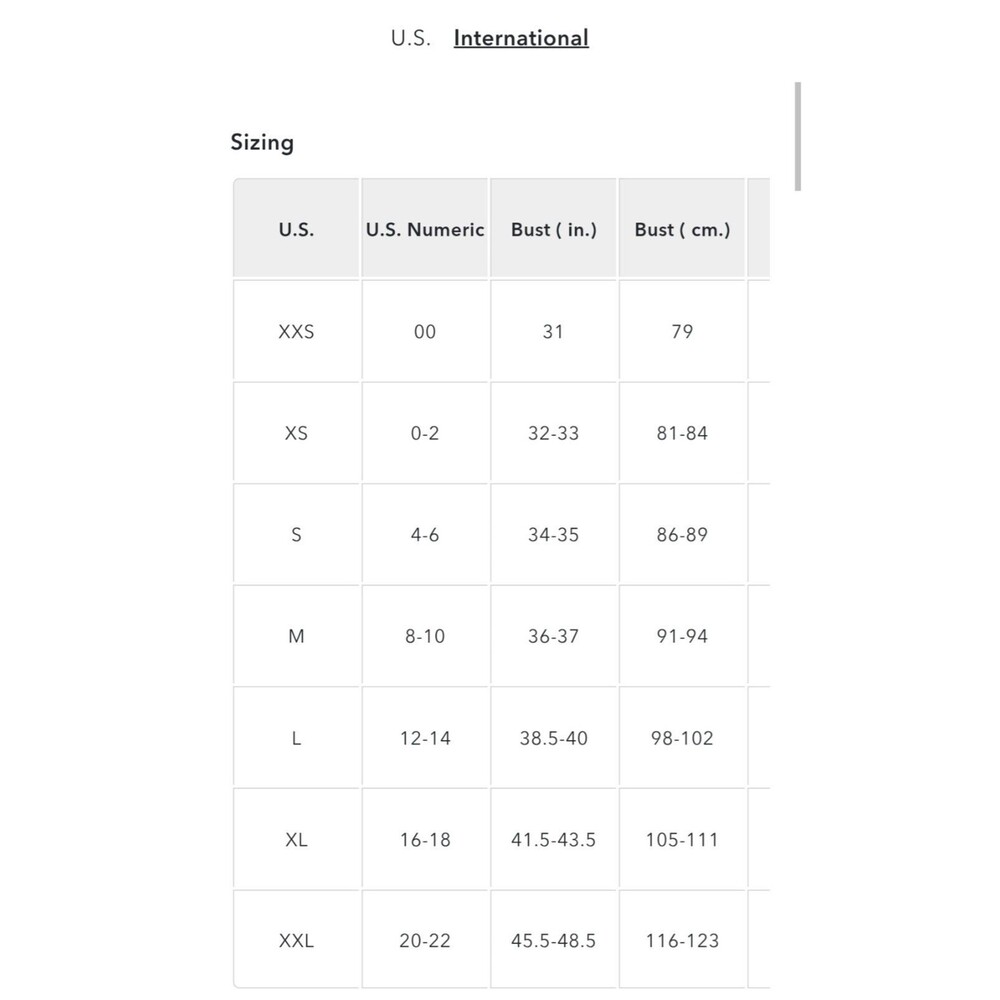Switch to the U.S. sizing tab
This screenshot has width=1000, height=1000.
(x=411, y=38)
